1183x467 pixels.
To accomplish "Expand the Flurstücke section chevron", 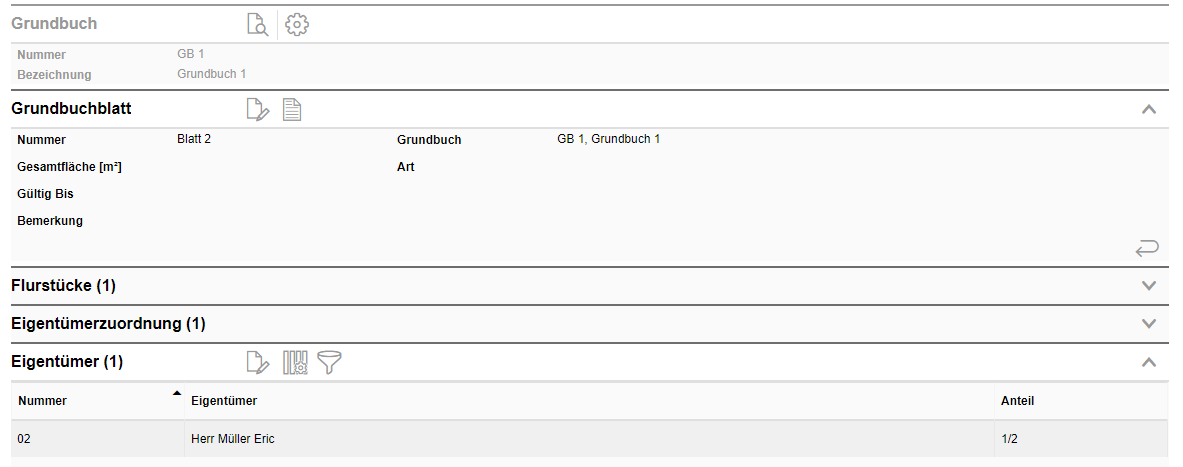I will [x=1149, y=286].
